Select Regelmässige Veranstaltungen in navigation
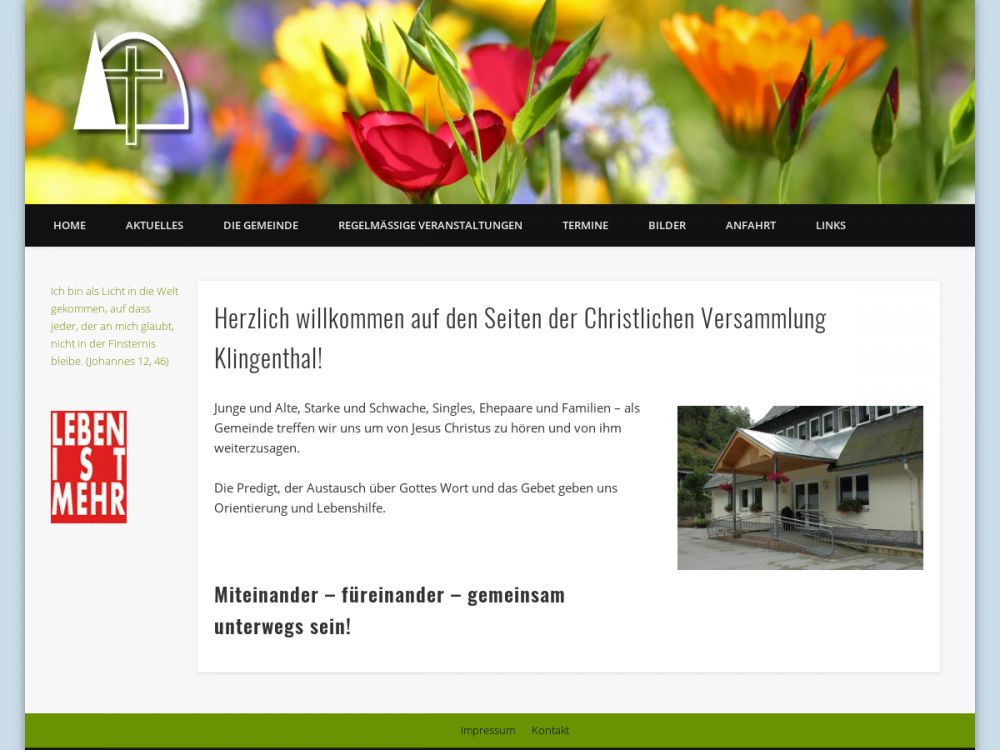Image resolution: width=1000 pixels, height=750 pixels. click(430, 225)
